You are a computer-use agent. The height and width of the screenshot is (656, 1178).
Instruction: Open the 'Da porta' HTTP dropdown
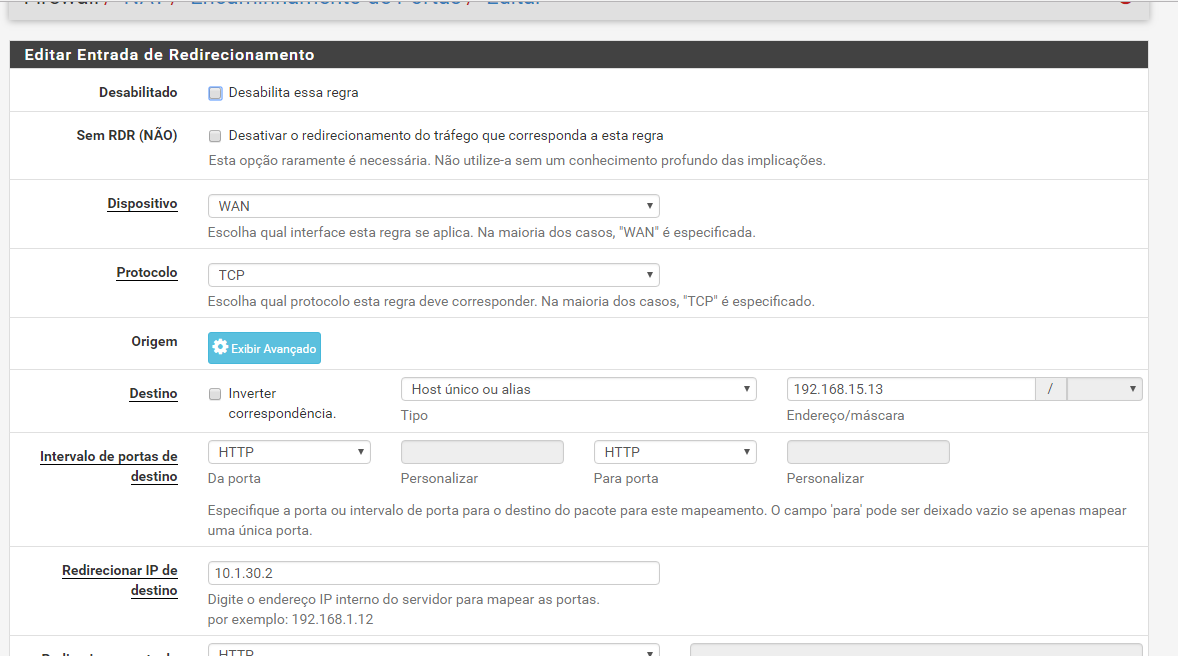pos(289,452)
